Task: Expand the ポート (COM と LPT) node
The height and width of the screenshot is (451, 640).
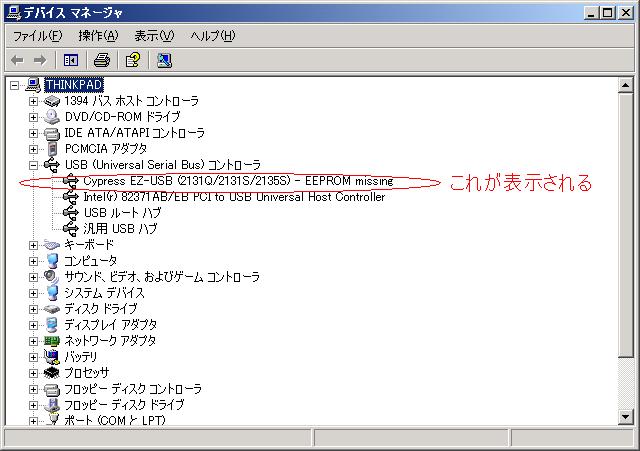Action: pos(33,421)
